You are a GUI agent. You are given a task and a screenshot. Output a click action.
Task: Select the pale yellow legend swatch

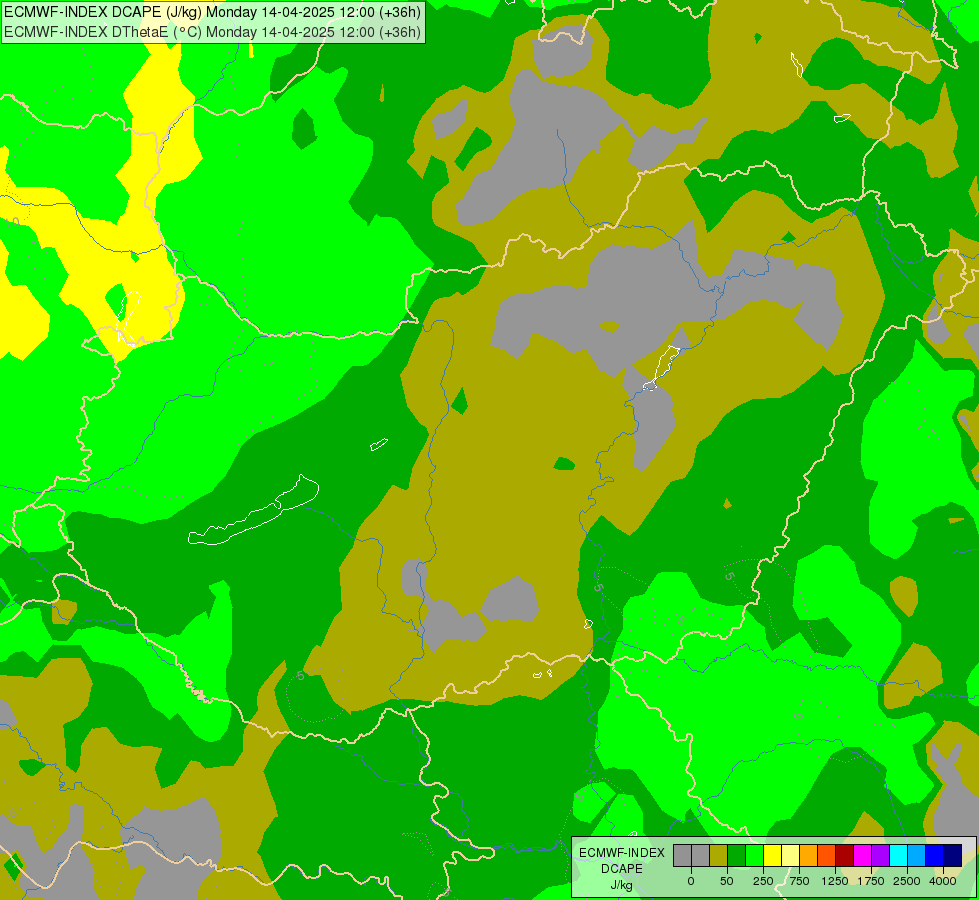point(790,855)
